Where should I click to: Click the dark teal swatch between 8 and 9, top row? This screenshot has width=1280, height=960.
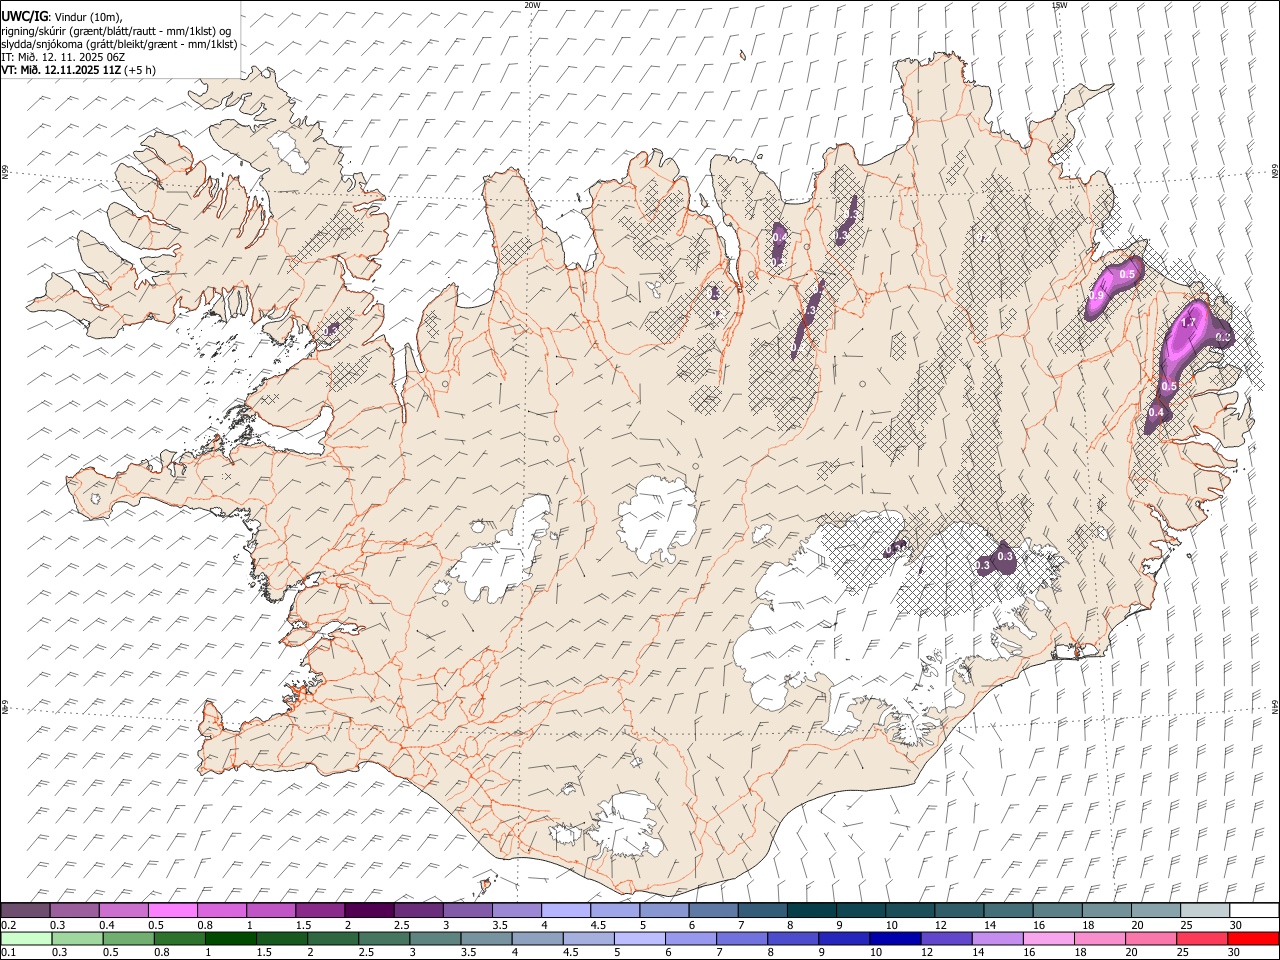tap(810, 911)
